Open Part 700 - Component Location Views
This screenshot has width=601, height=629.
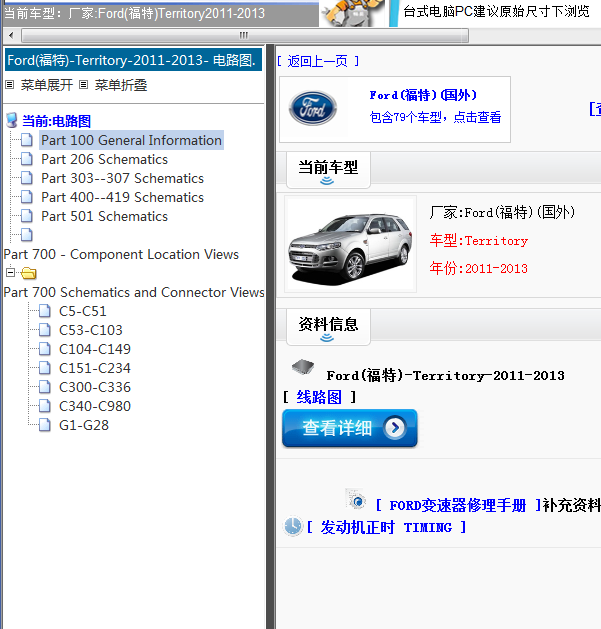(121, 254)
